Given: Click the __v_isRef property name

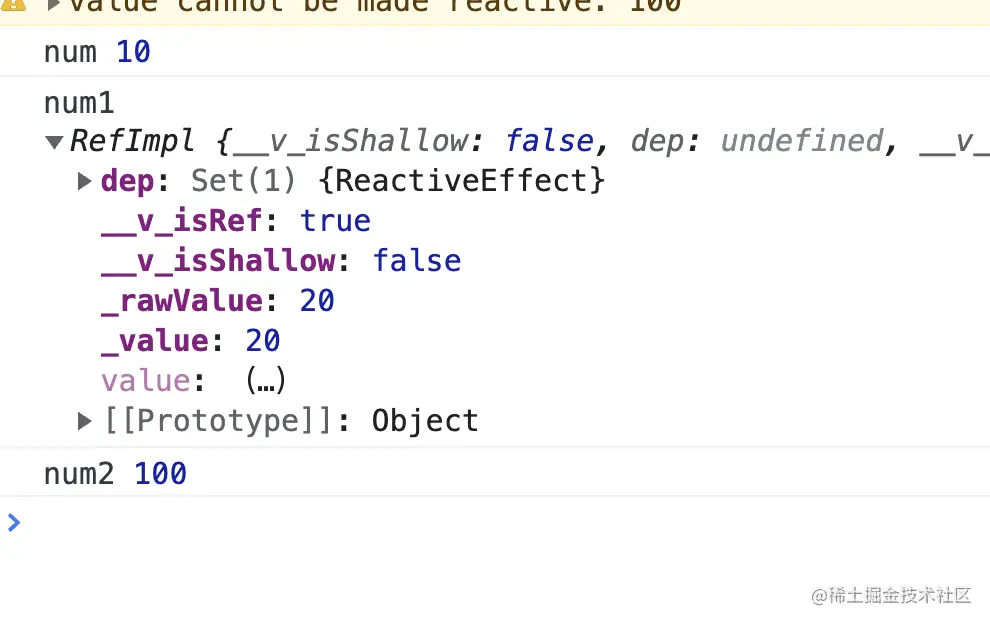Looking at the screenshot, I should click(x=182, y=221).
